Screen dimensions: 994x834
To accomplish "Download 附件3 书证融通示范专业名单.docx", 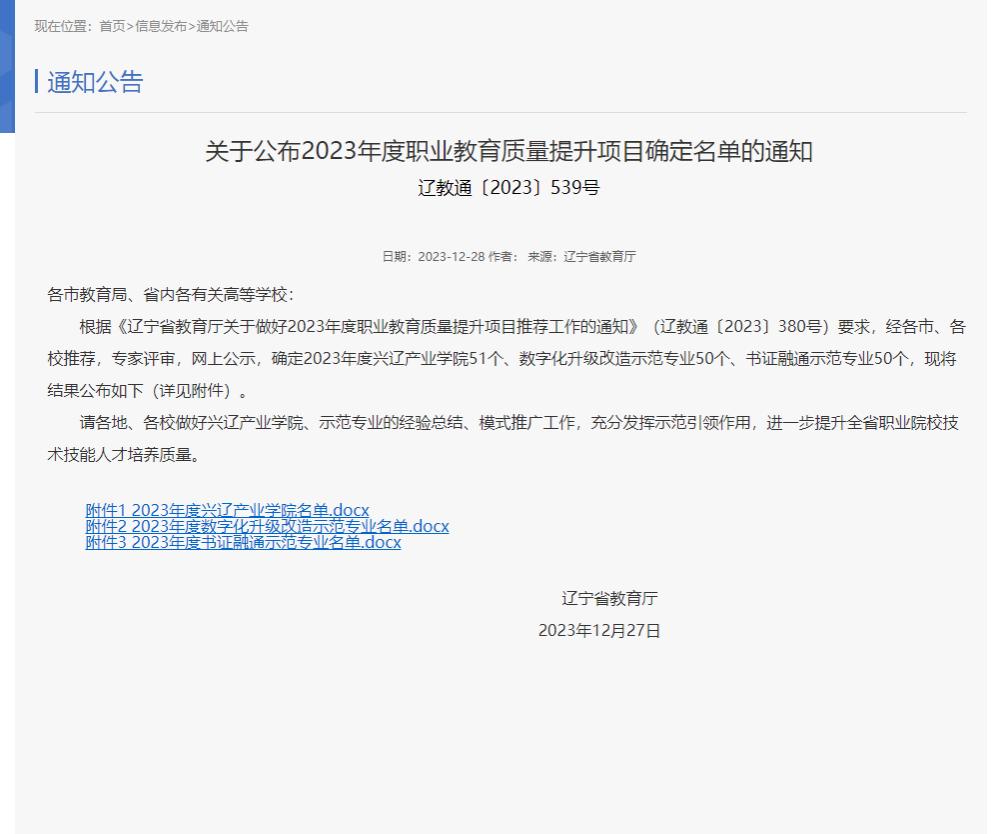I will click(x=243, y=542).
